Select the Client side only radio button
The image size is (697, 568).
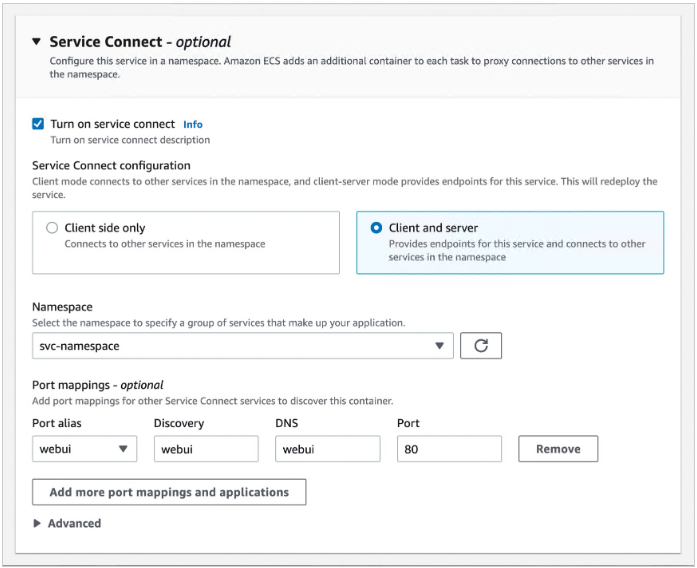point(52,228)
